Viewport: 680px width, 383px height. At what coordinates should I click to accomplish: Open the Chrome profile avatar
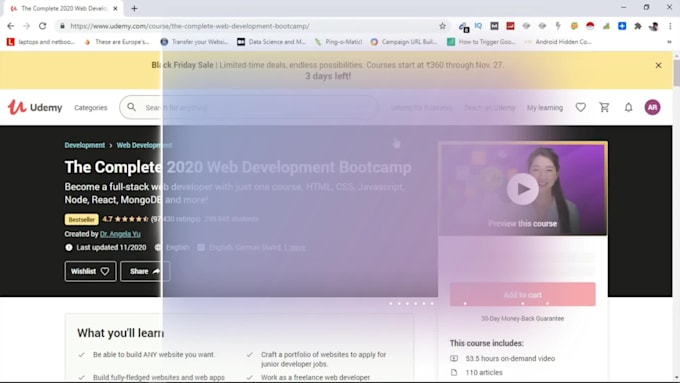(x=654, y=26)
